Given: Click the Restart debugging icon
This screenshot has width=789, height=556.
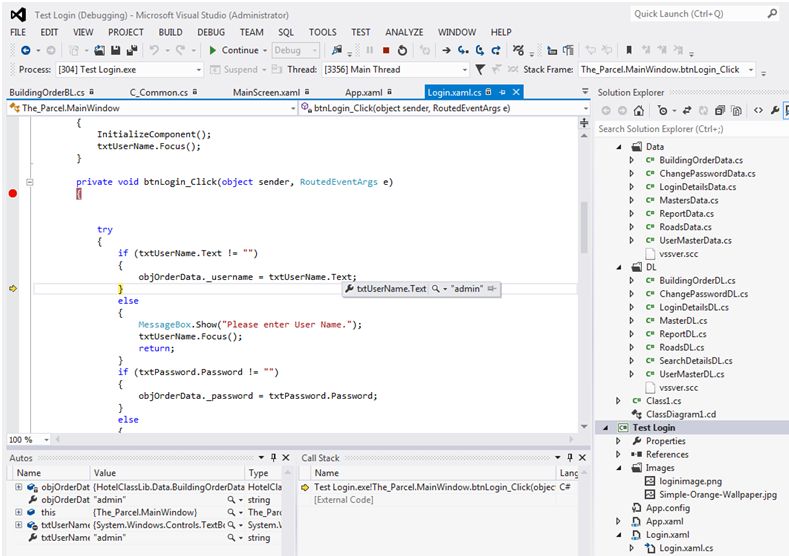Looking at the screenshot, I should pyautogui.click(x=402, y=50).
